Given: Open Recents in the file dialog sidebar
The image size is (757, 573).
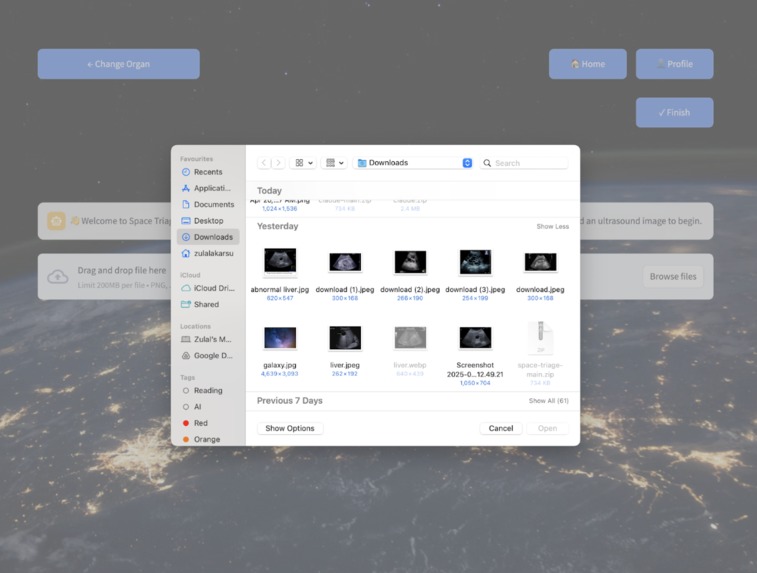Looking at the screenshot, I should (x=208, y=172).
